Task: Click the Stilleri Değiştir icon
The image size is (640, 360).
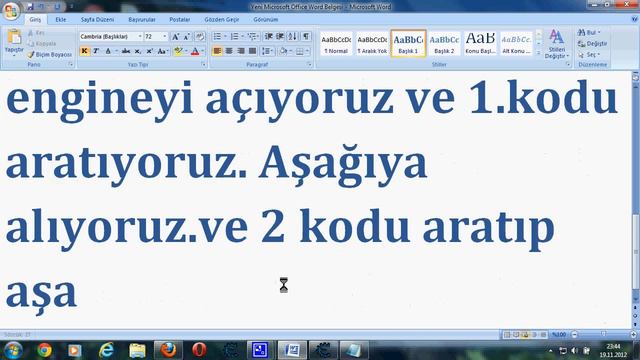Action: click(x=556, y=44)
